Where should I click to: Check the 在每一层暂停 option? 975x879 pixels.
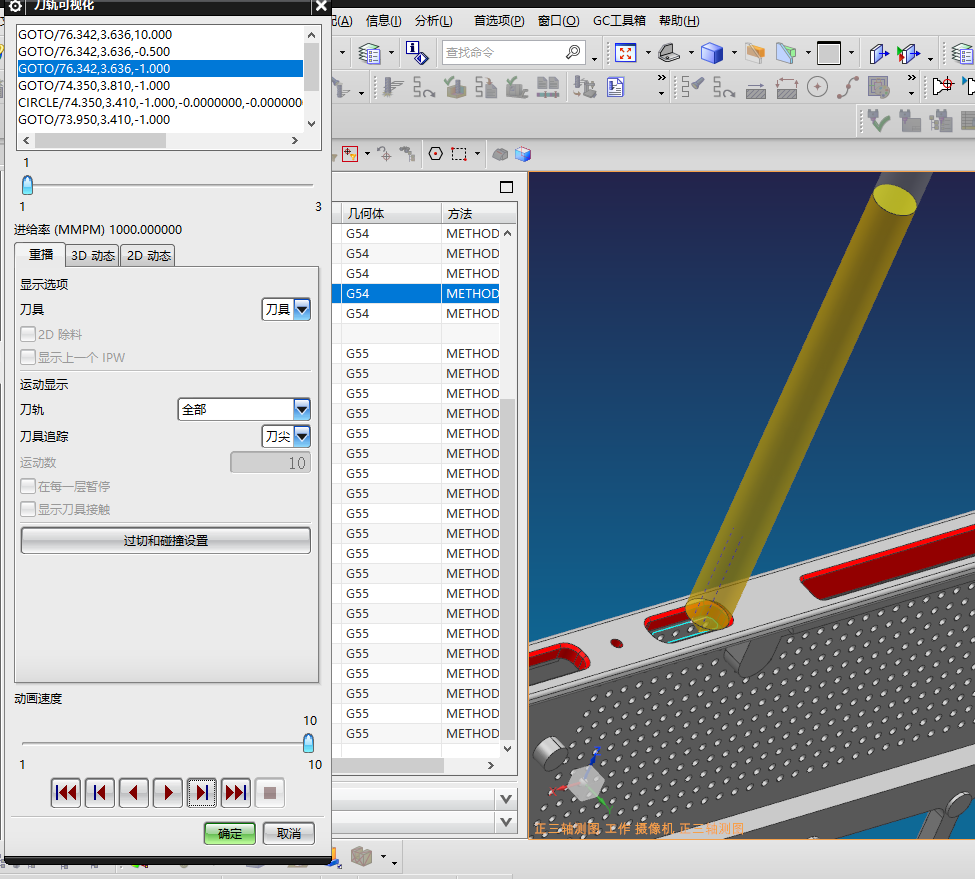point(28,487)
